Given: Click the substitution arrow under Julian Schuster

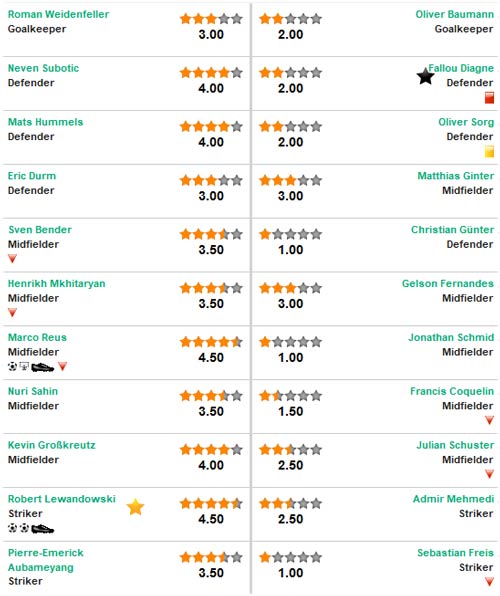Looking at the screenshot, I should click(x=489, y=474).
